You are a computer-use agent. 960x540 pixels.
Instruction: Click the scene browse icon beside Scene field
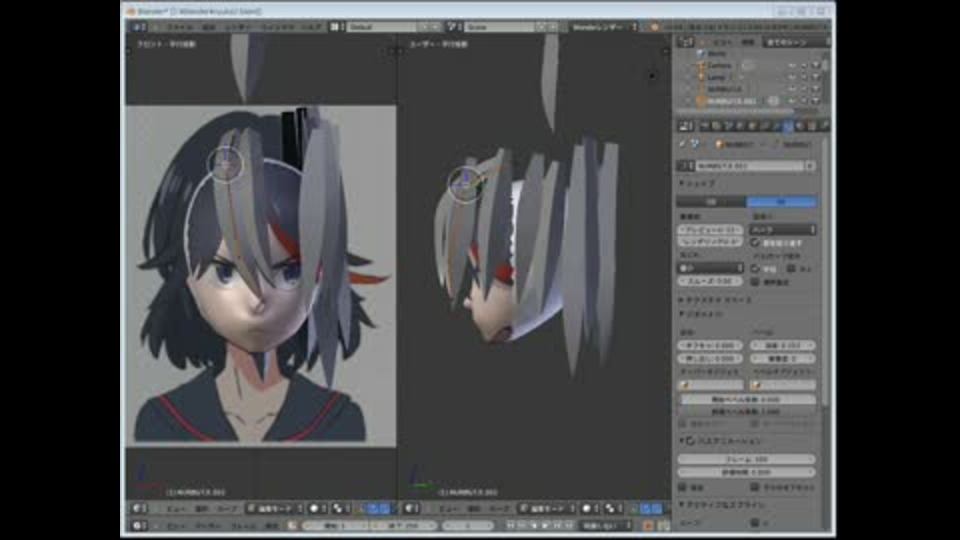(x=454, y=27)
